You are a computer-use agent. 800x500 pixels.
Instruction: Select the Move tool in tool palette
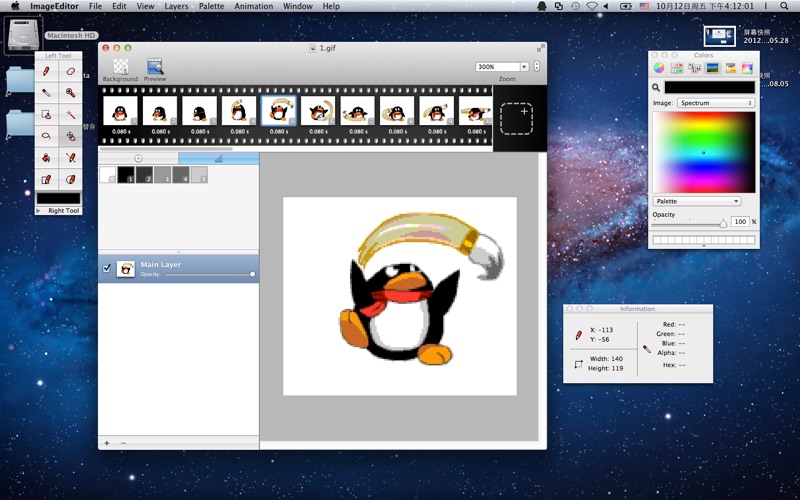tap(70, 136)
